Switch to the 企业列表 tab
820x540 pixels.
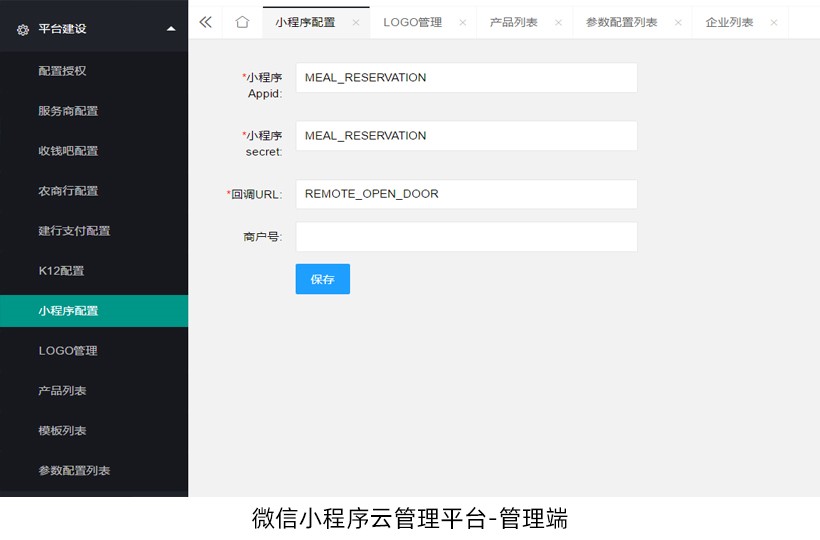click(729, 22)
